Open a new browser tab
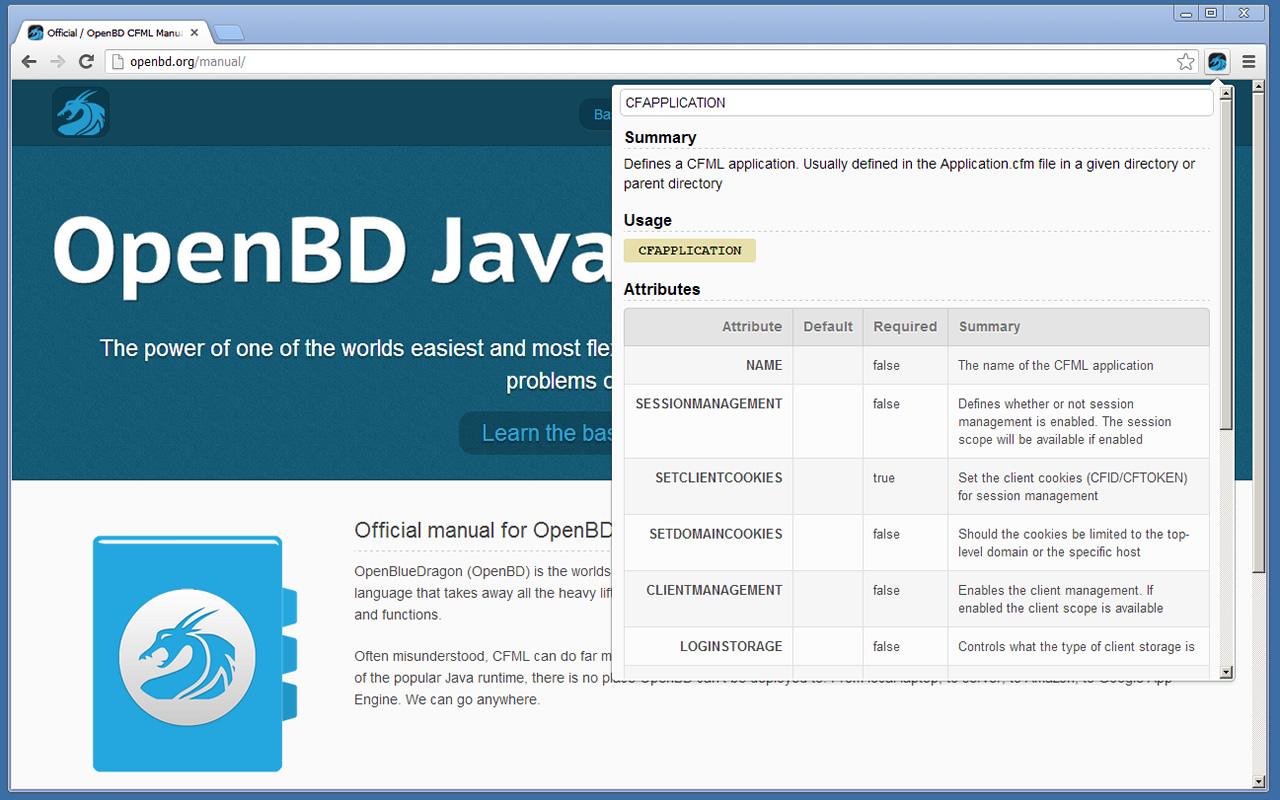1280x800 pixels. [228, 31]
